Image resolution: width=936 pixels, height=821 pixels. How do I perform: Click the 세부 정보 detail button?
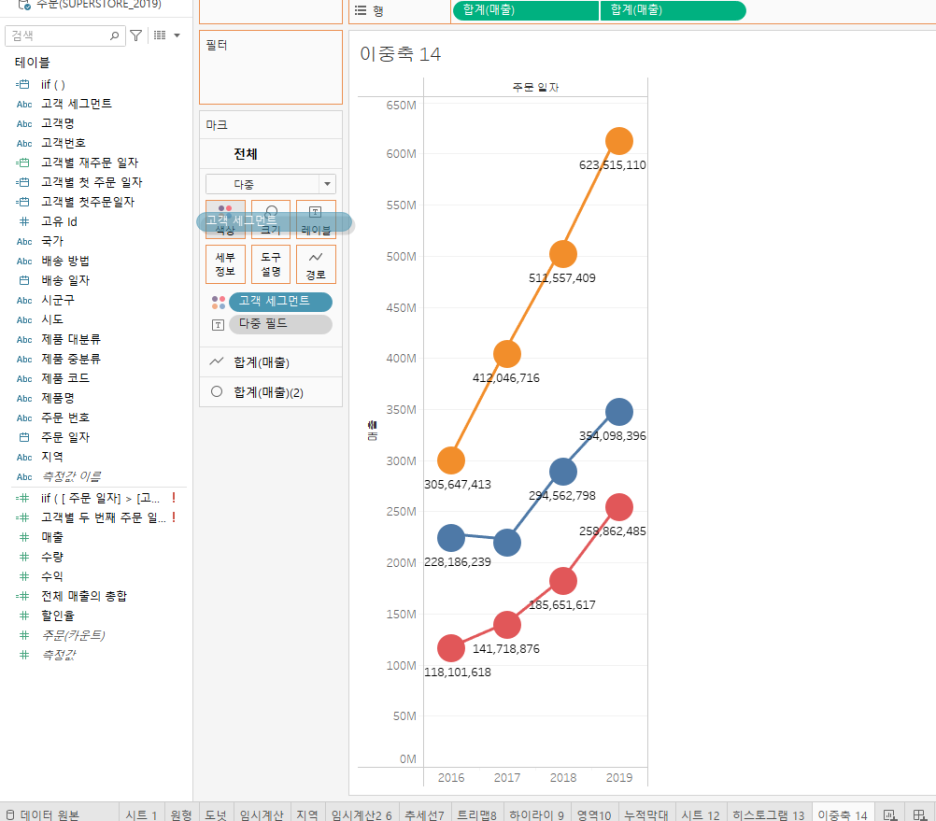(x=225, y=264)
